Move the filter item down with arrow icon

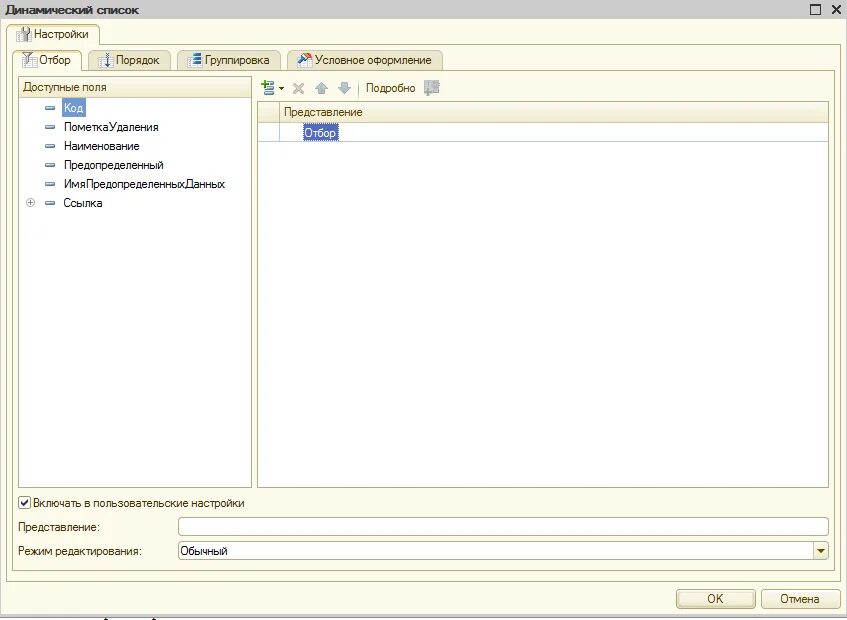pyautogui.click(x=344, y=88)
